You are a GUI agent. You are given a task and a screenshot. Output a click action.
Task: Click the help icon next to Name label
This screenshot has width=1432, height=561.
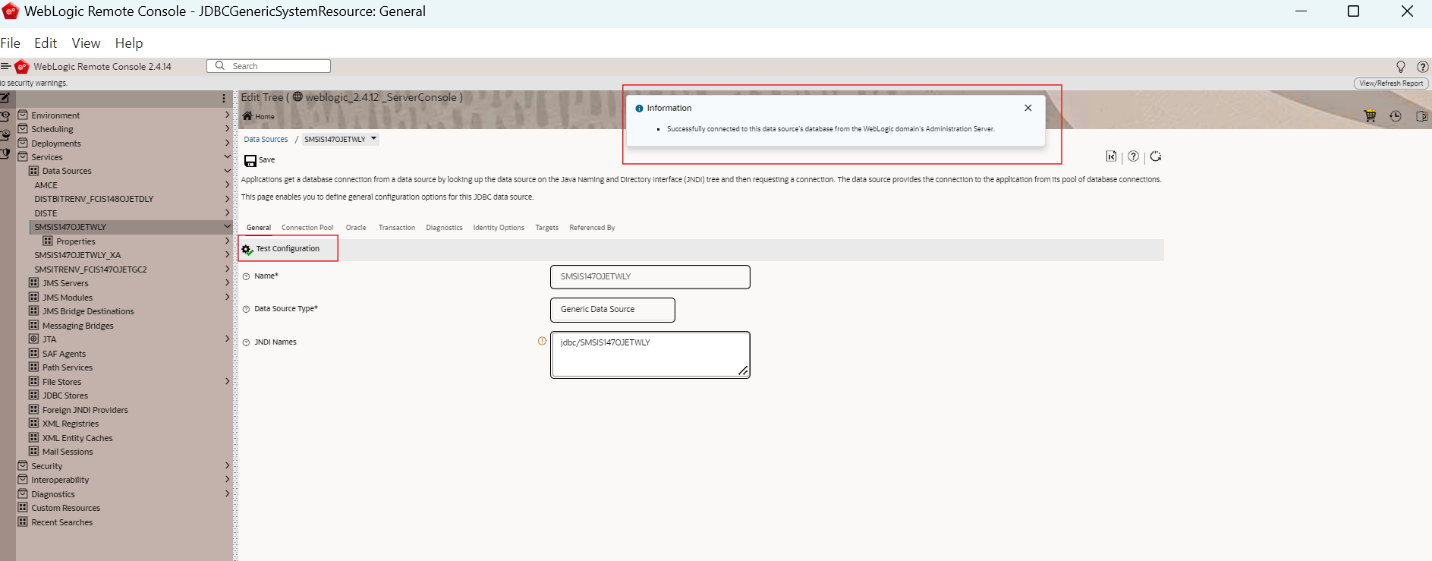click(246, 276)
